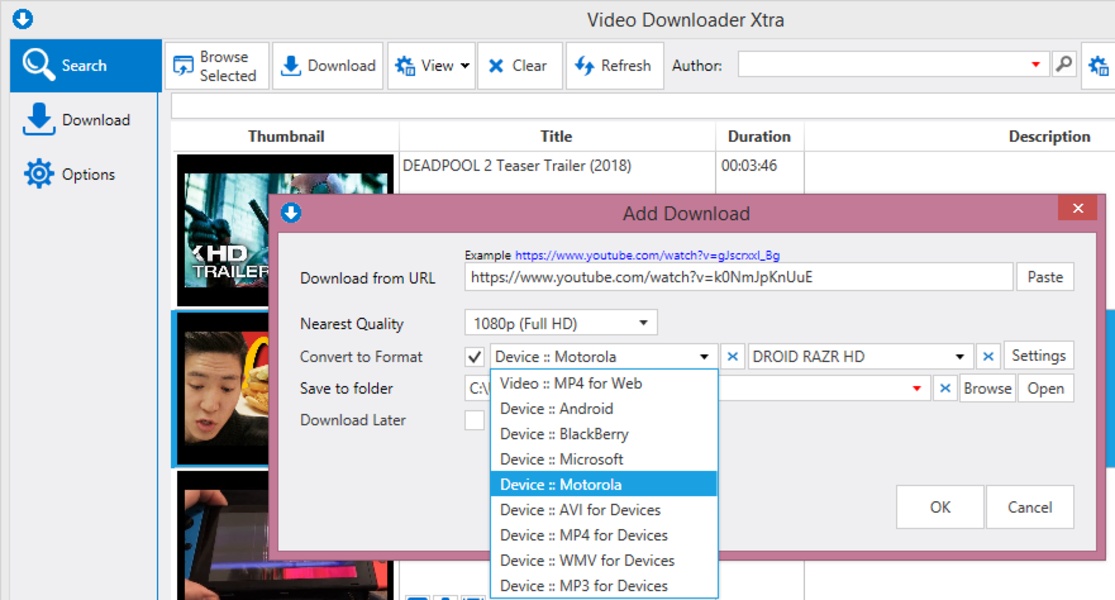The height and width of the screenshot is (600, 1115).
Task: Open the View dropdown menu
Action: point(433,66)
